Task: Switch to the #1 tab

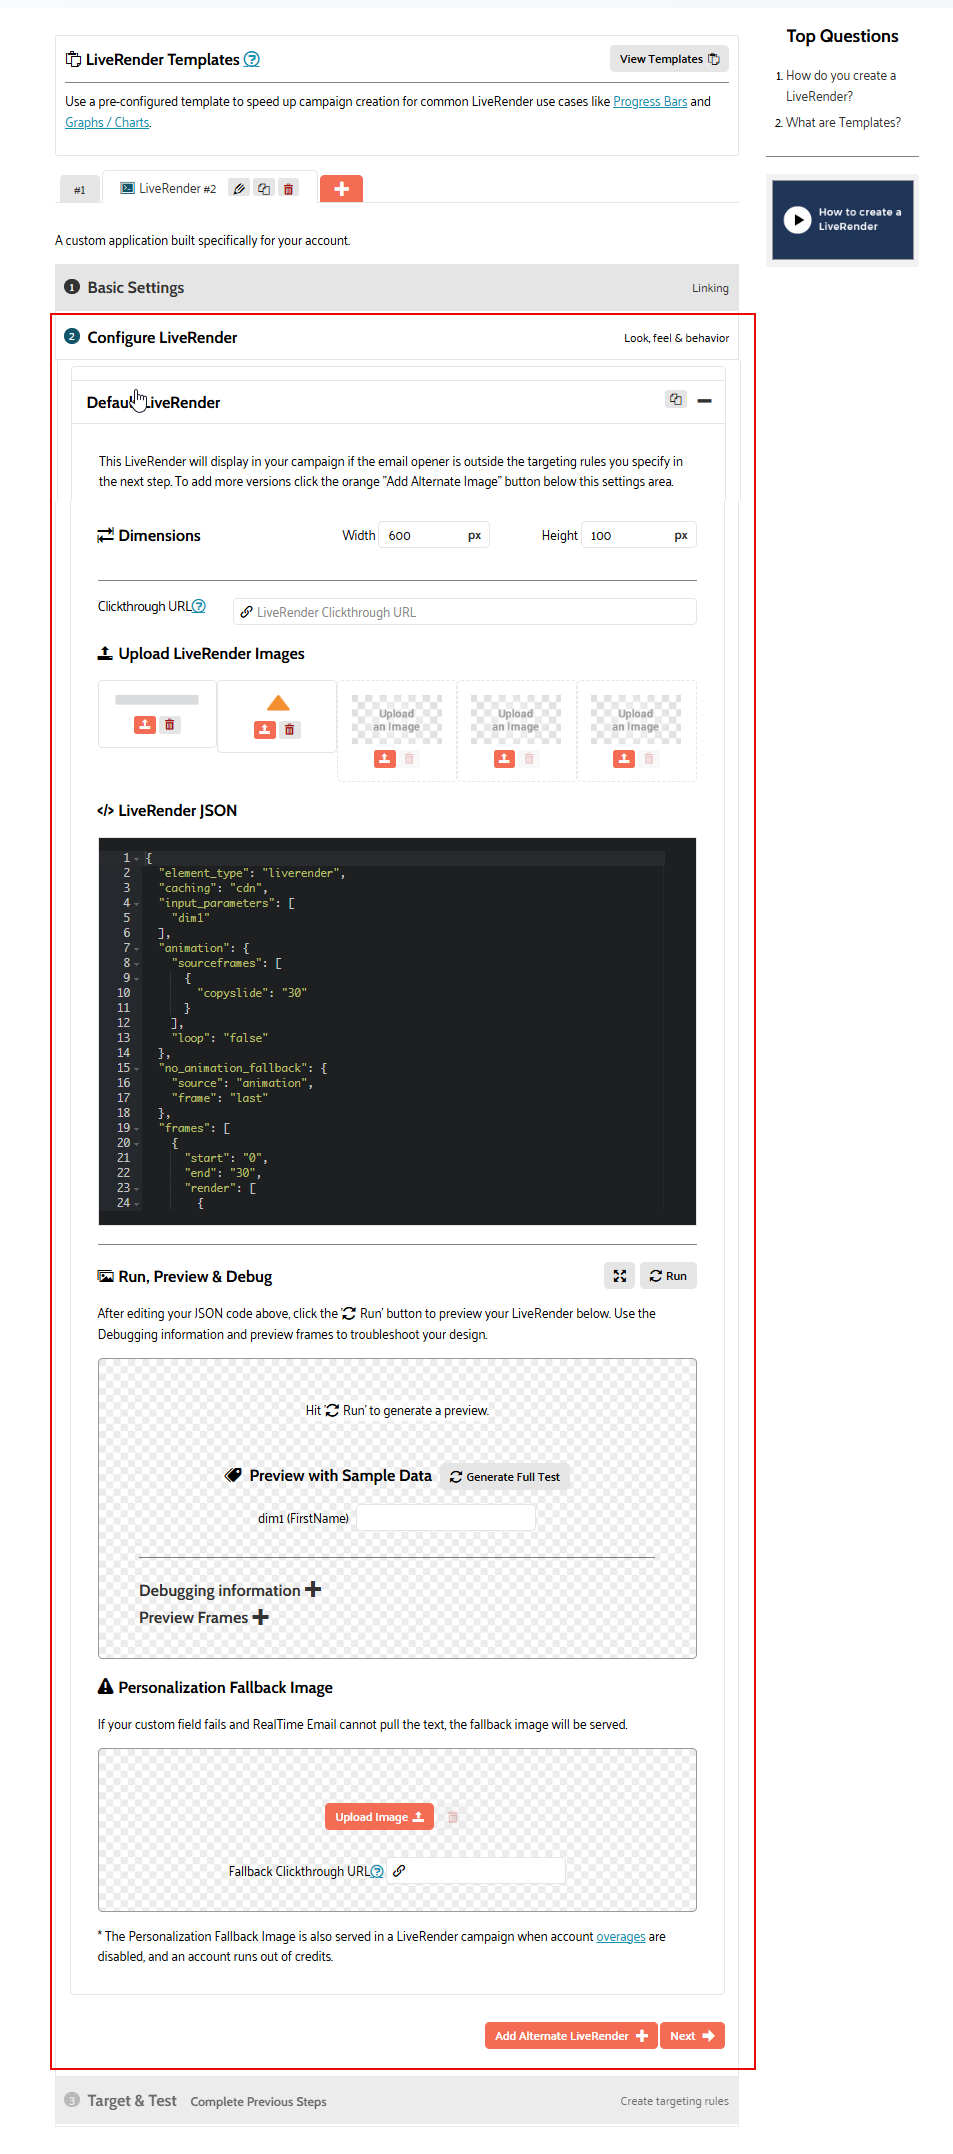Action: pos(80,190)
